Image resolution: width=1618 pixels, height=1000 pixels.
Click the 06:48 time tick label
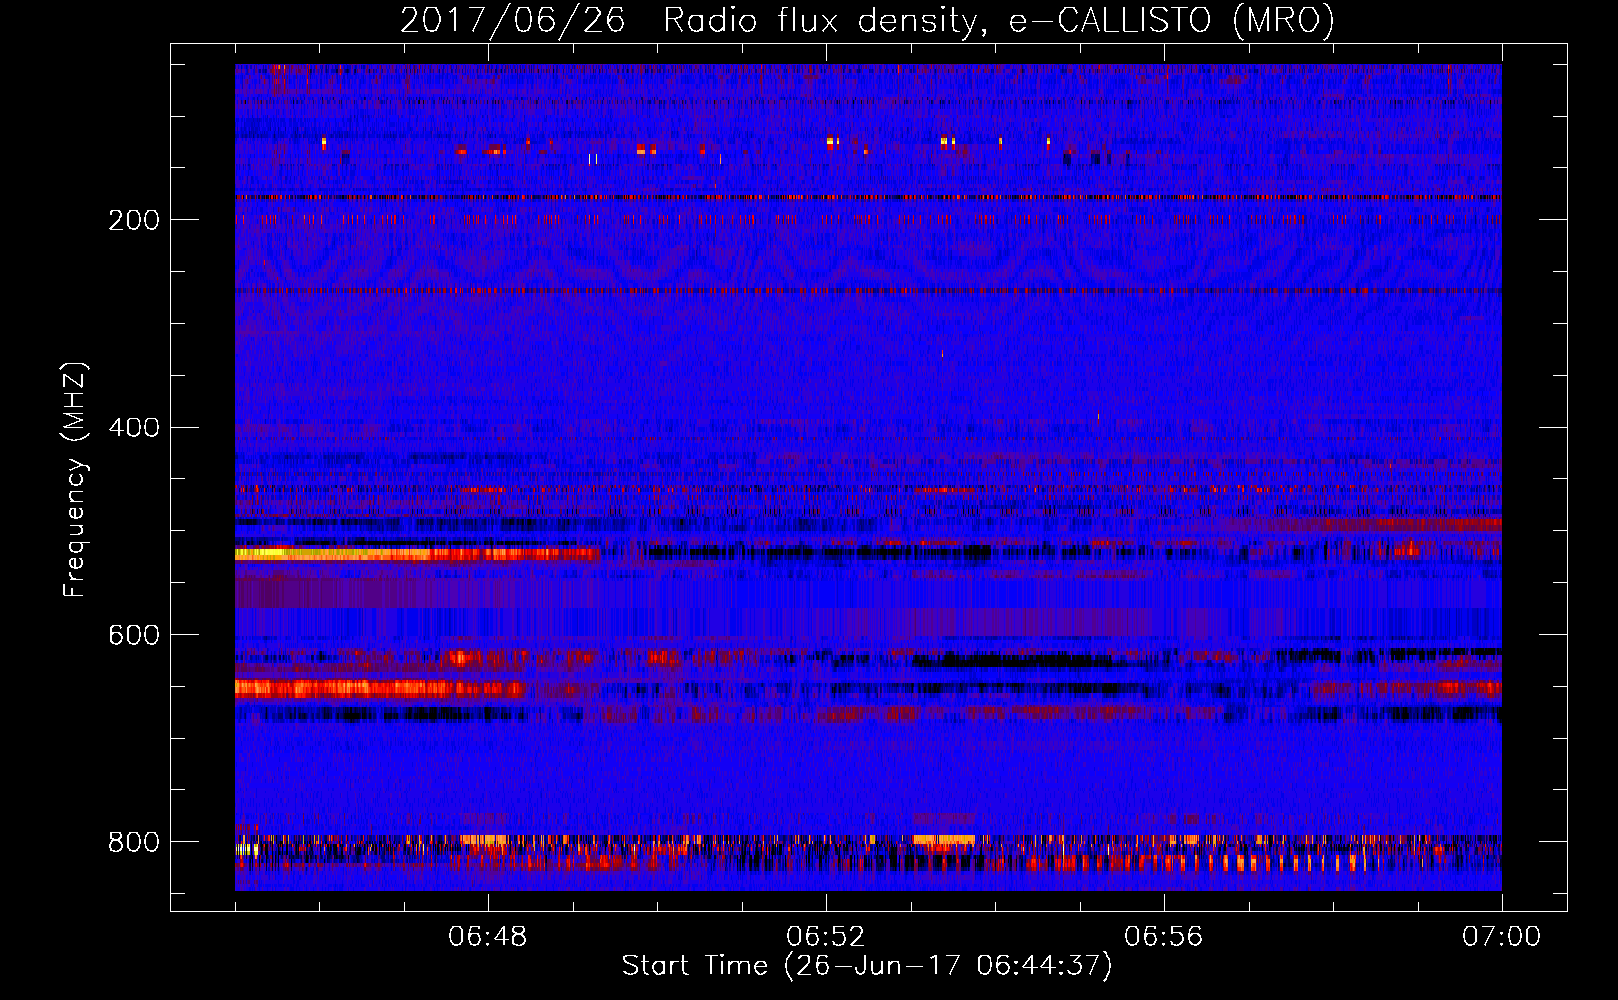click(488, 937)
